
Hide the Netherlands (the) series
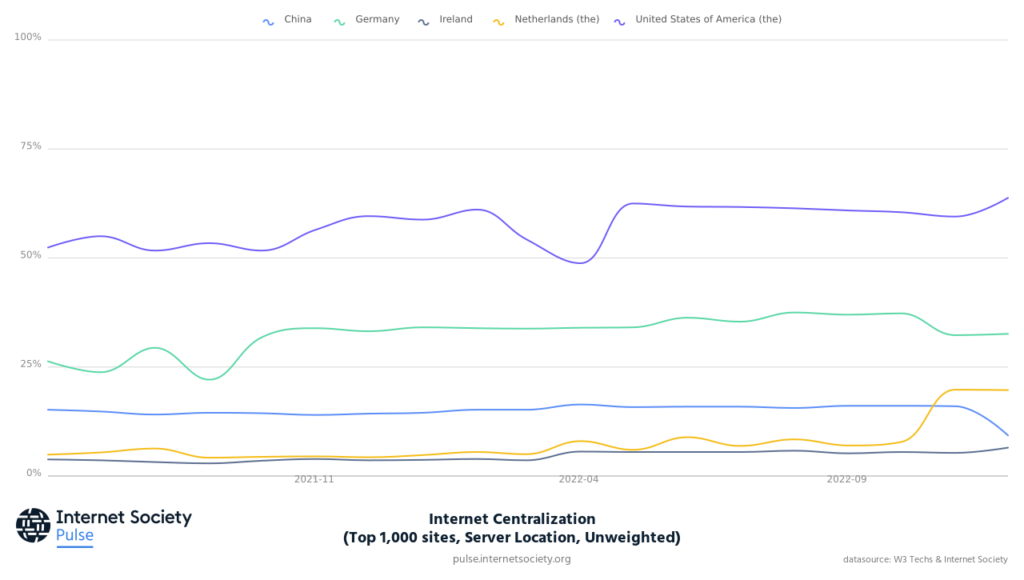(x=556, y=19)
